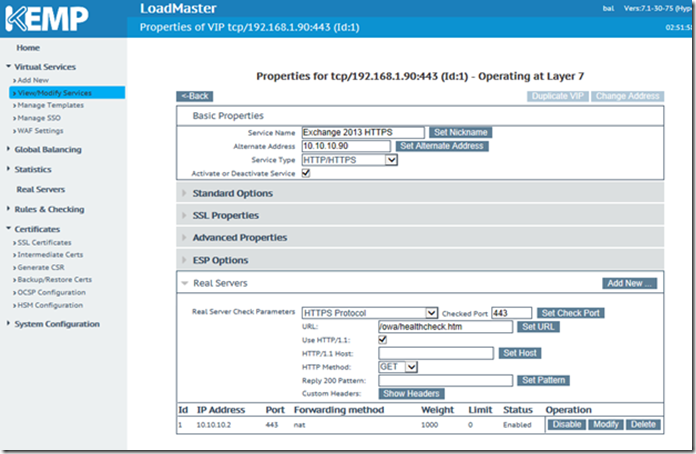Expand Rules & Checking menu

click(x=49, y=209)
